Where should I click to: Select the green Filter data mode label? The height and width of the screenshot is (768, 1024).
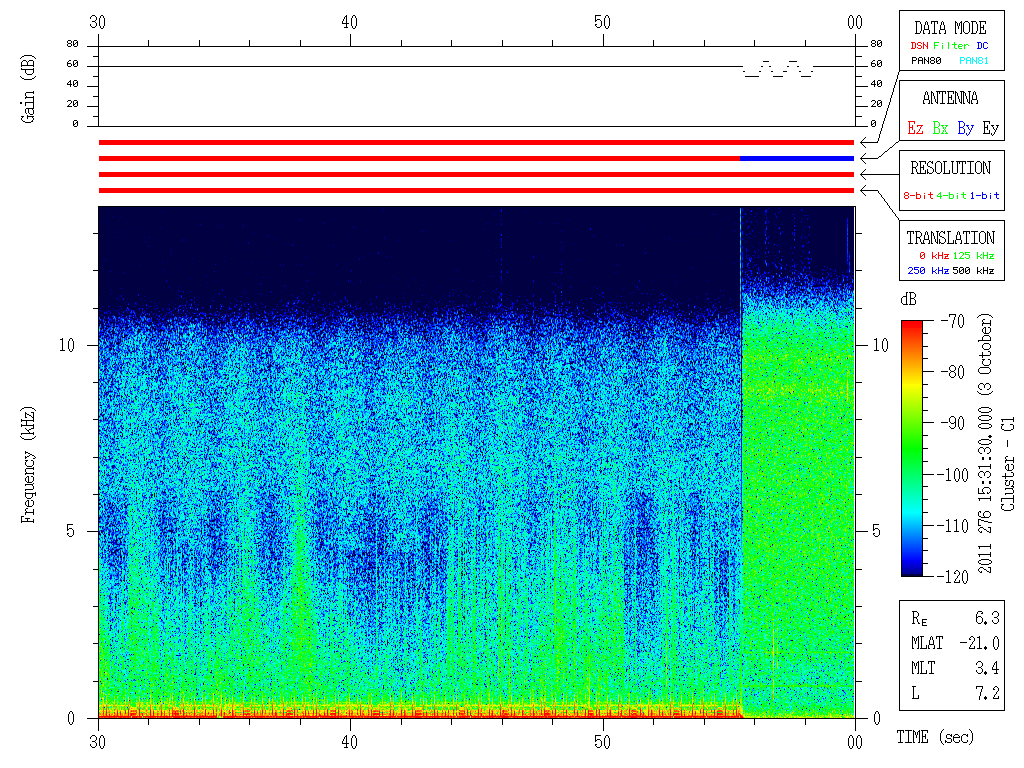coord(951,46)
